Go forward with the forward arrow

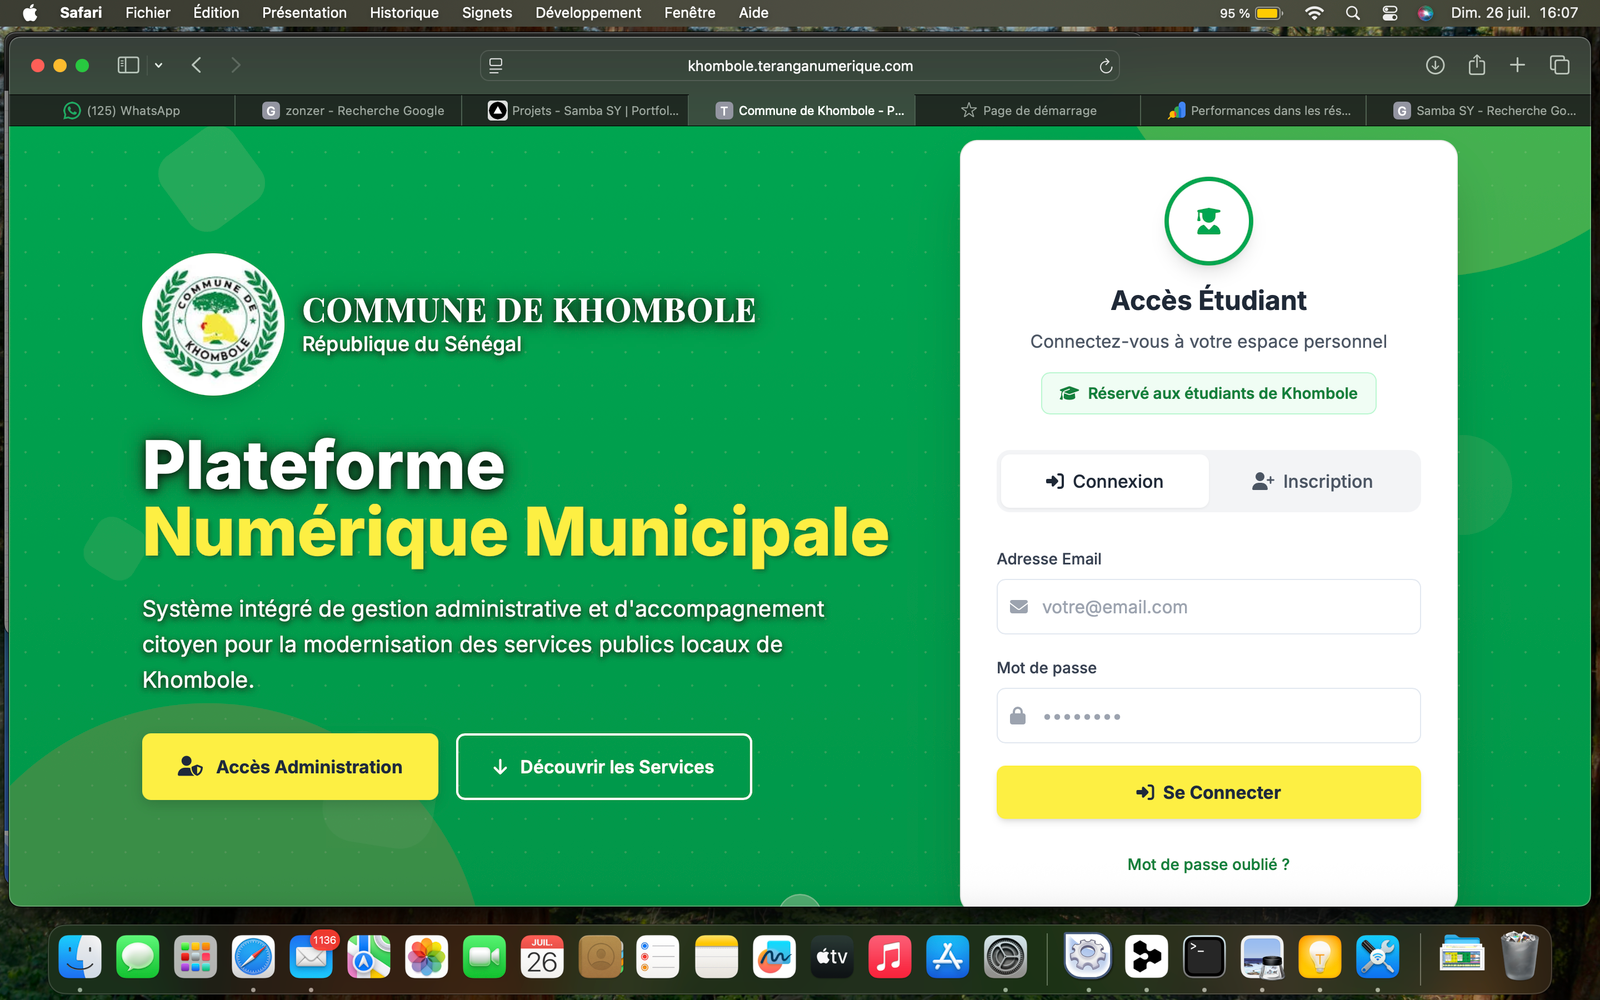pos(236,65)
